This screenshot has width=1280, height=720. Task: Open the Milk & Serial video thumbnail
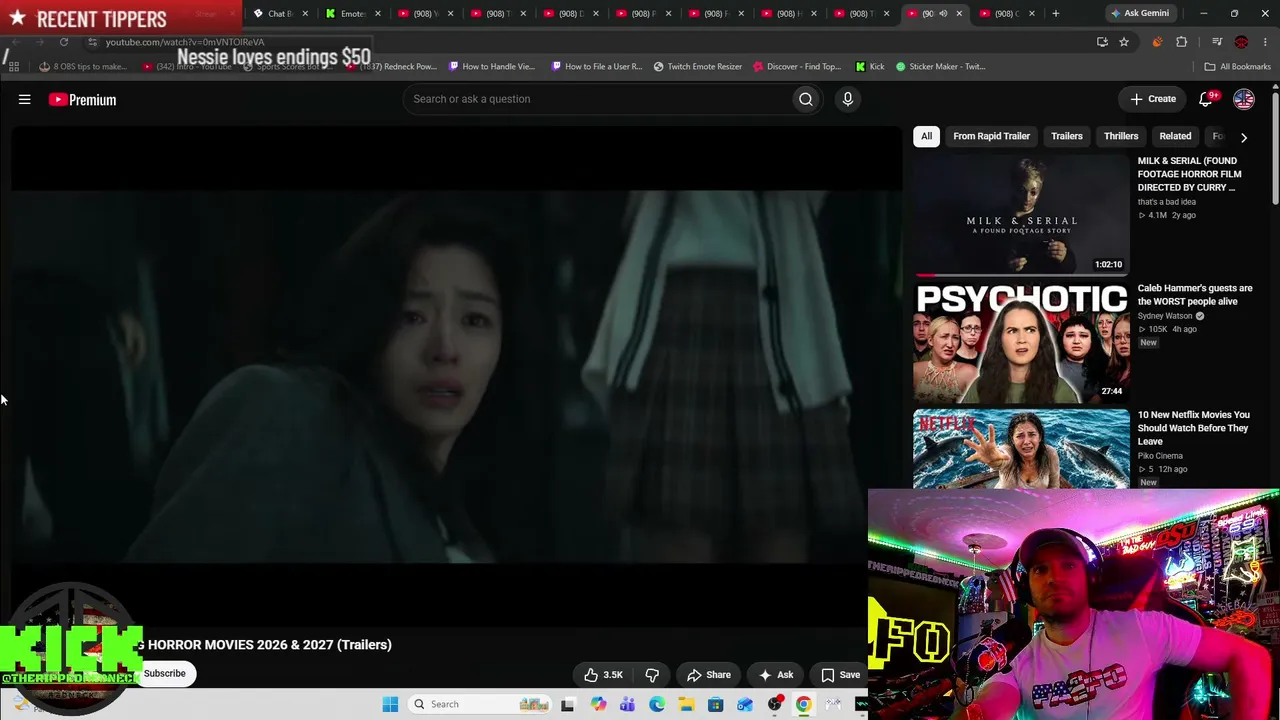(x=1021, y=214)
